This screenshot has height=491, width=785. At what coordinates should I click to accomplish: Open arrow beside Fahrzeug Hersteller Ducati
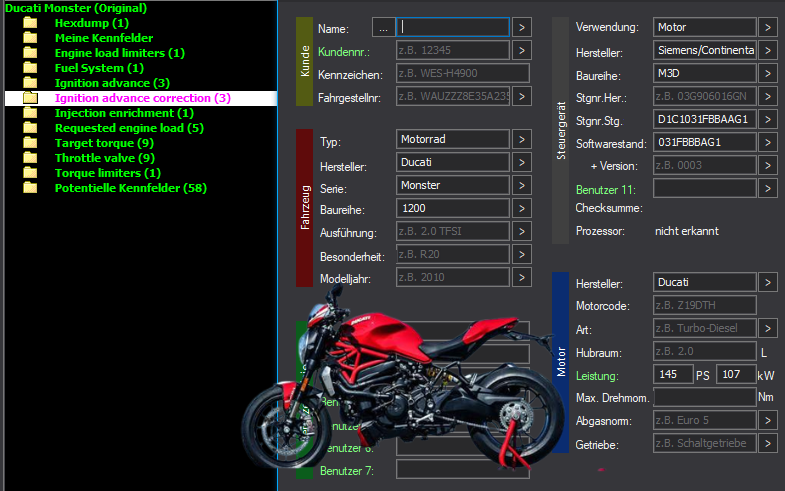[x=522, y=162]
